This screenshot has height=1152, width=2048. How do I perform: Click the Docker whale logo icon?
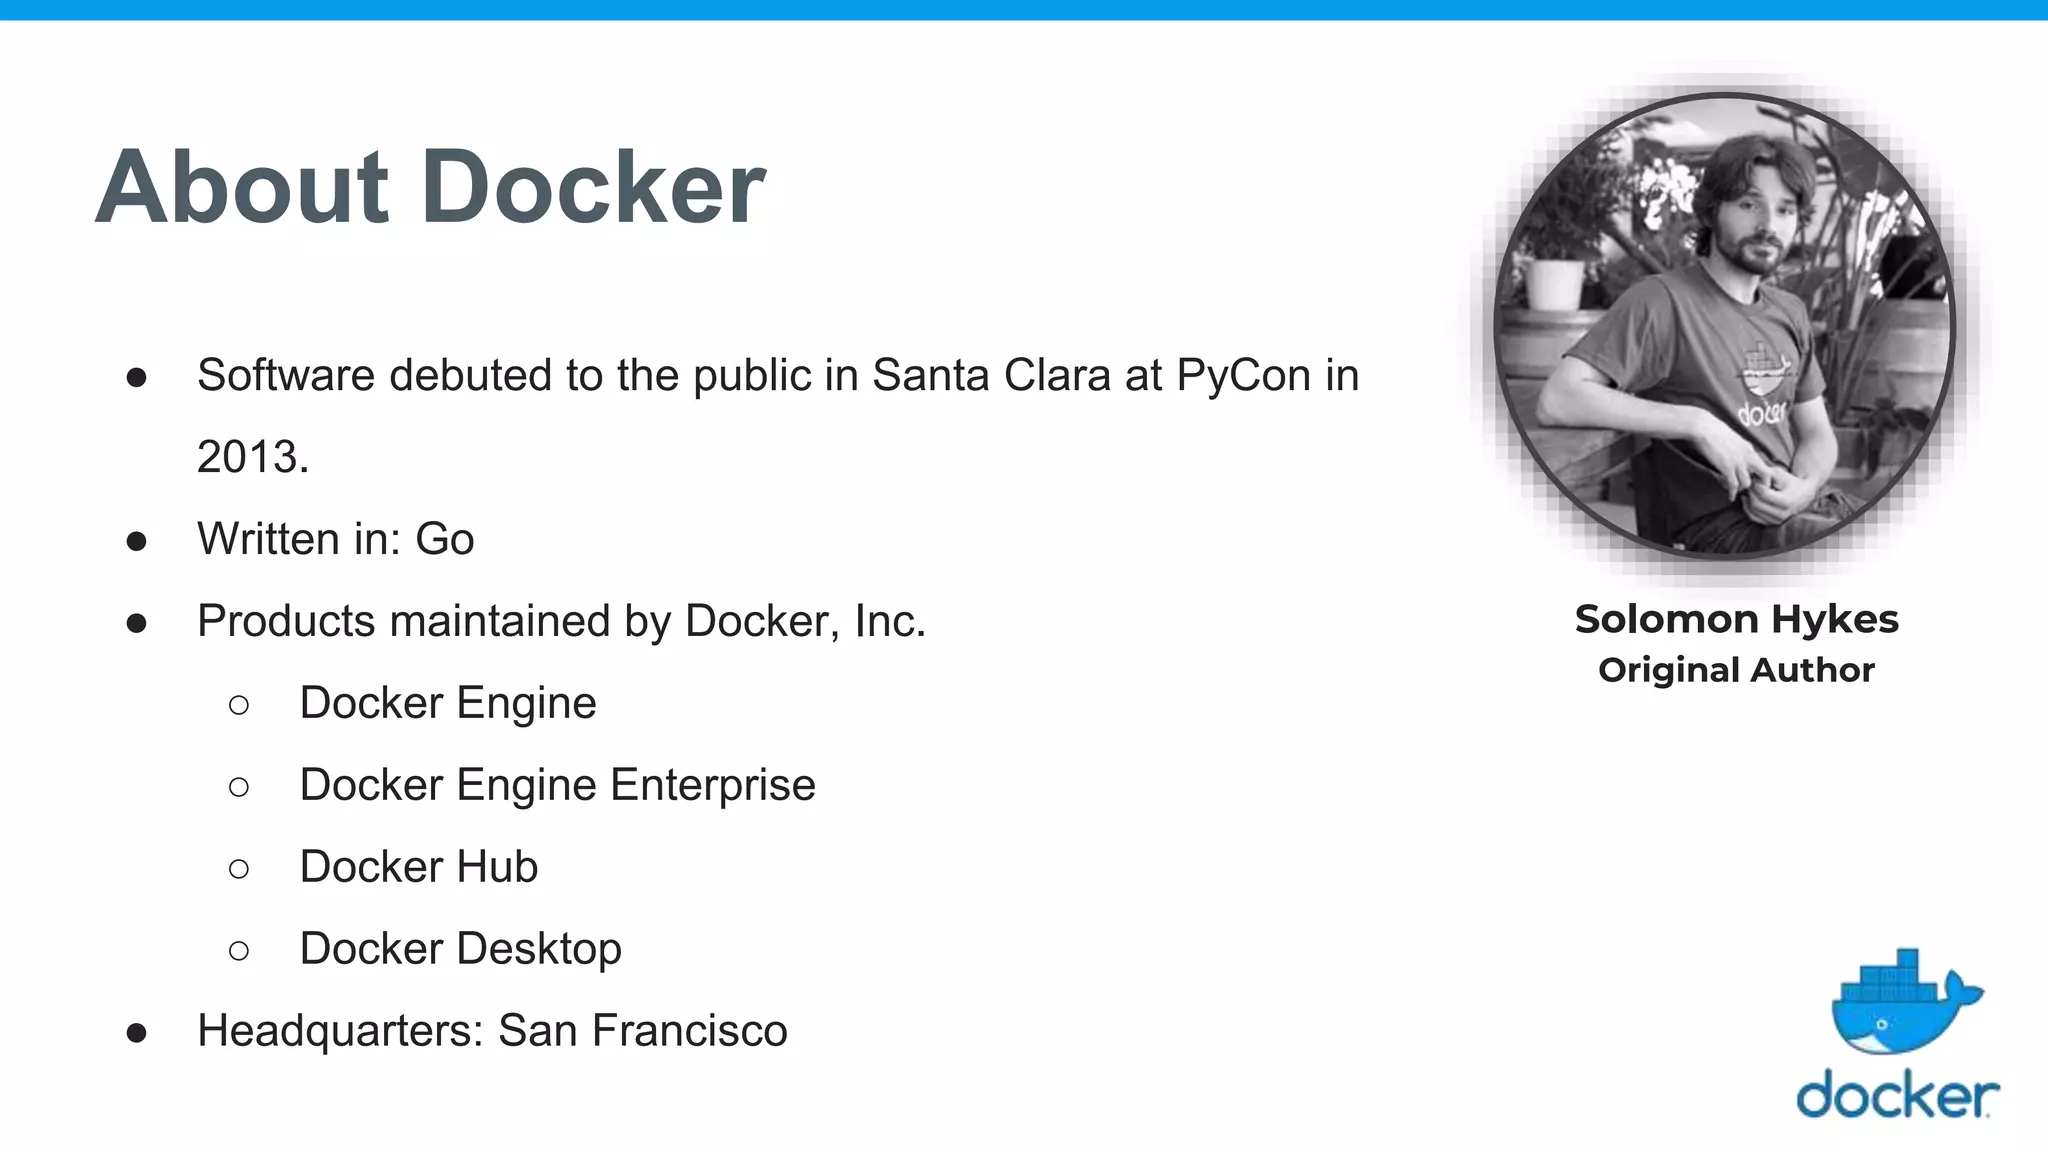point(1906,1001)
